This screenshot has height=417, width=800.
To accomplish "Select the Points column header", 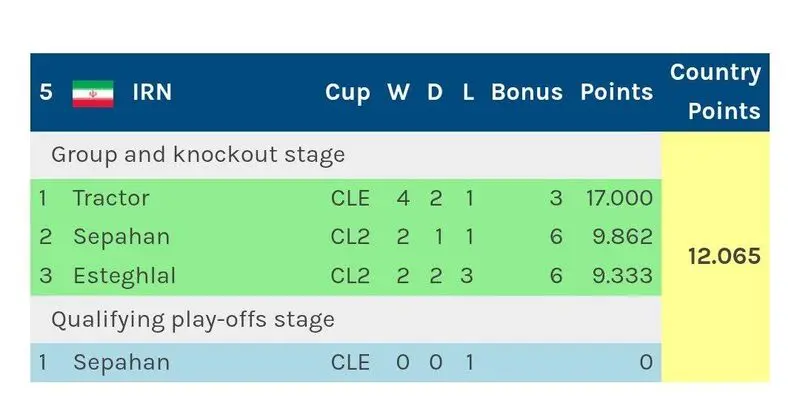I will tap(616, 92).
